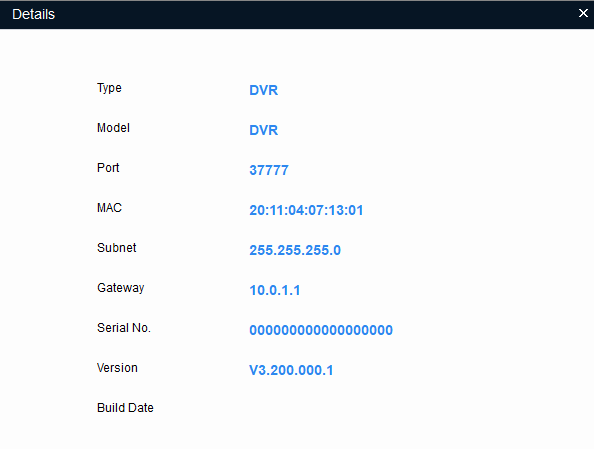Viewport: 594px width, 449px height.
Task: Select the MAC label
Action: 109,208
